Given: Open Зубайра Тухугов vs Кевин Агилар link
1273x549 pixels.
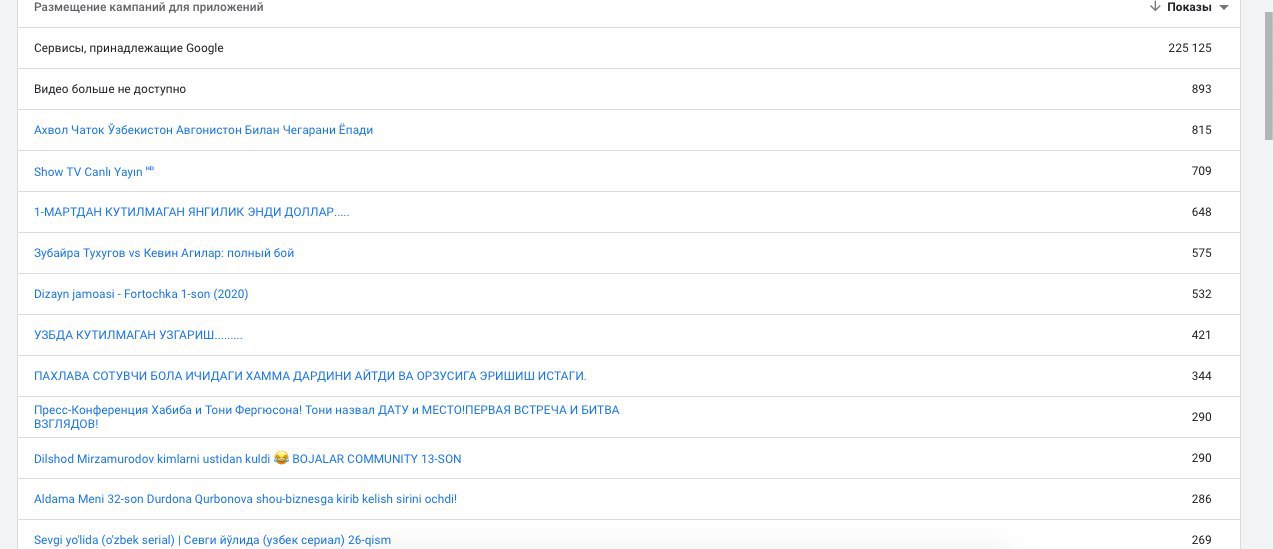Looking at the screenshot, I should point(164,253).
